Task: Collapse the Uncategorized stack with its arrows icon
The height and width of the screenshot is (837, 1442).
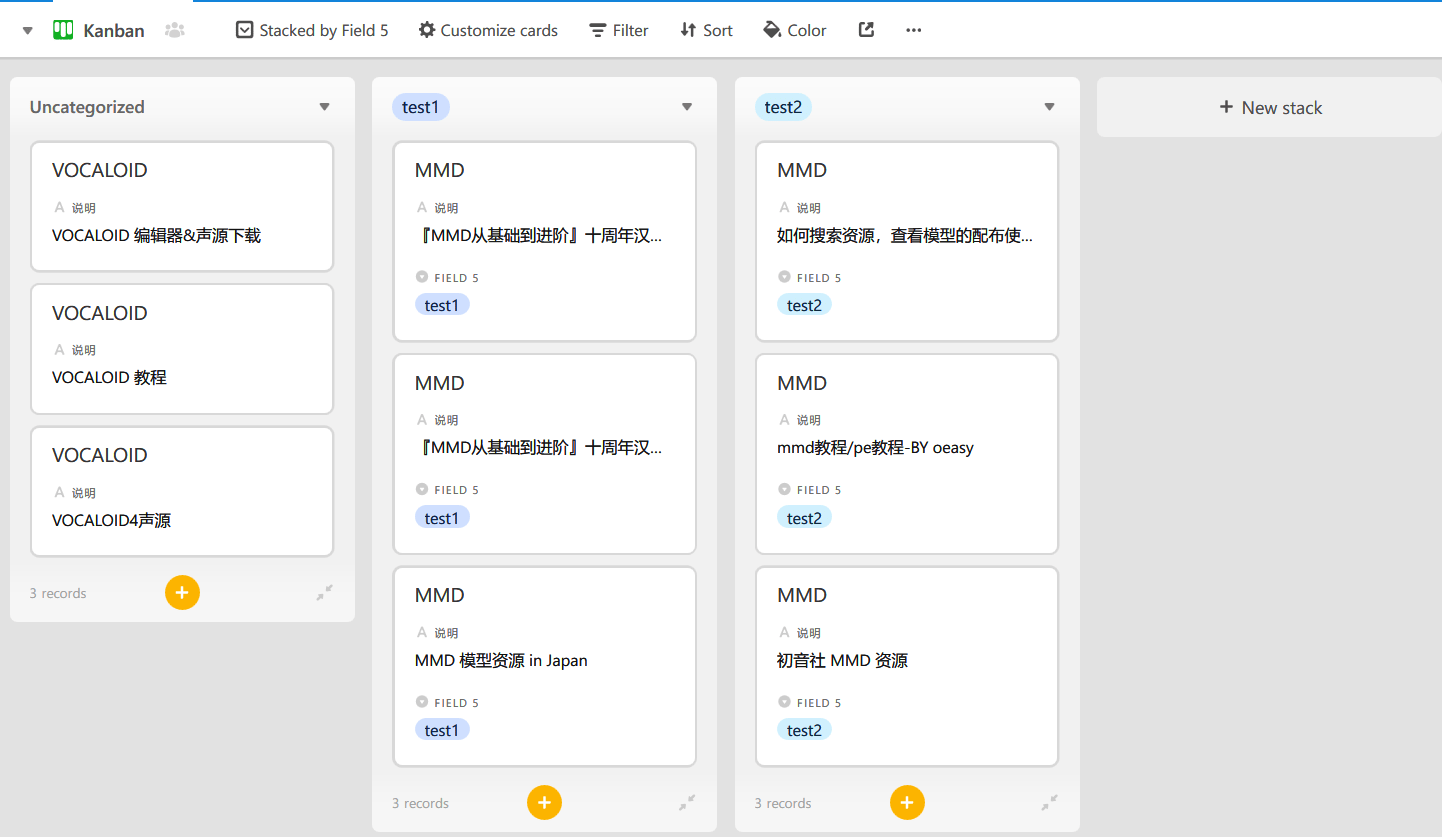Action: click(x=325, y=593)
